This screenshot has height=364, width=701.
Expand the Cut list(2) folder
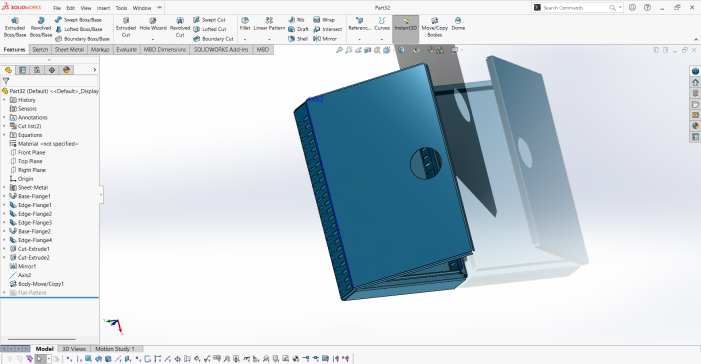(x=4, y=126)
